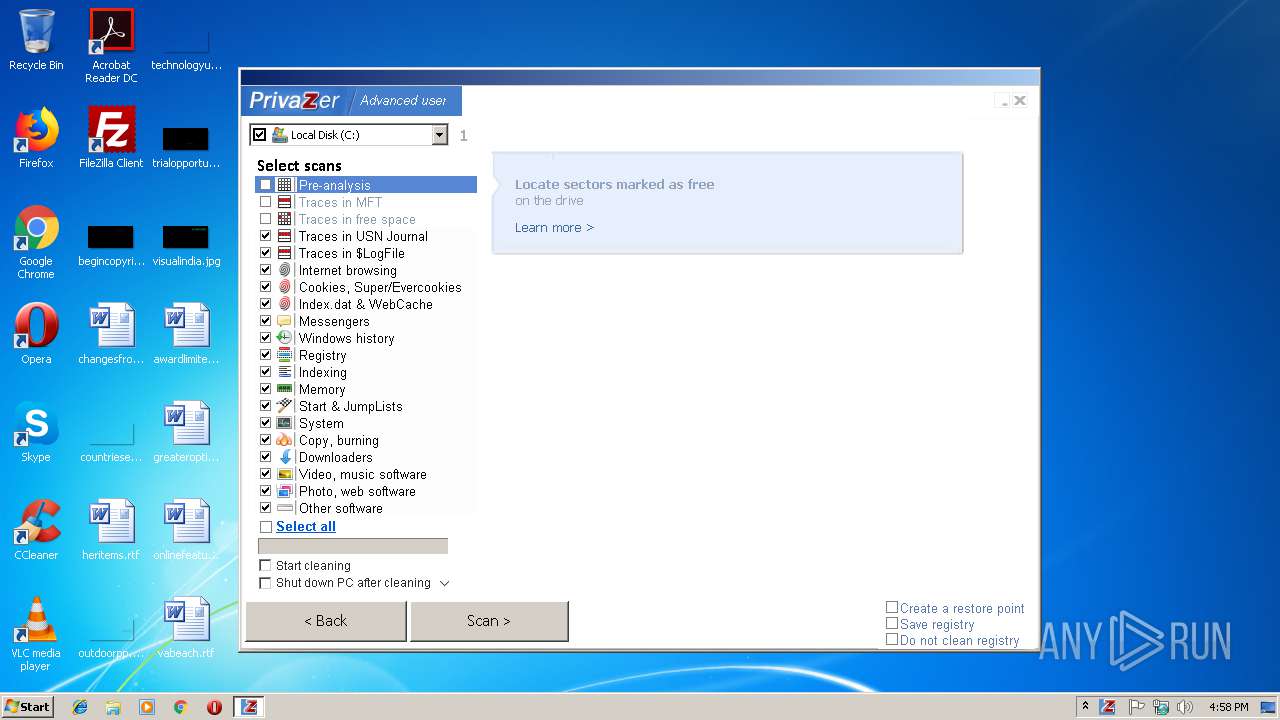
Task: Click the Scan button
Action: [489, 621]
